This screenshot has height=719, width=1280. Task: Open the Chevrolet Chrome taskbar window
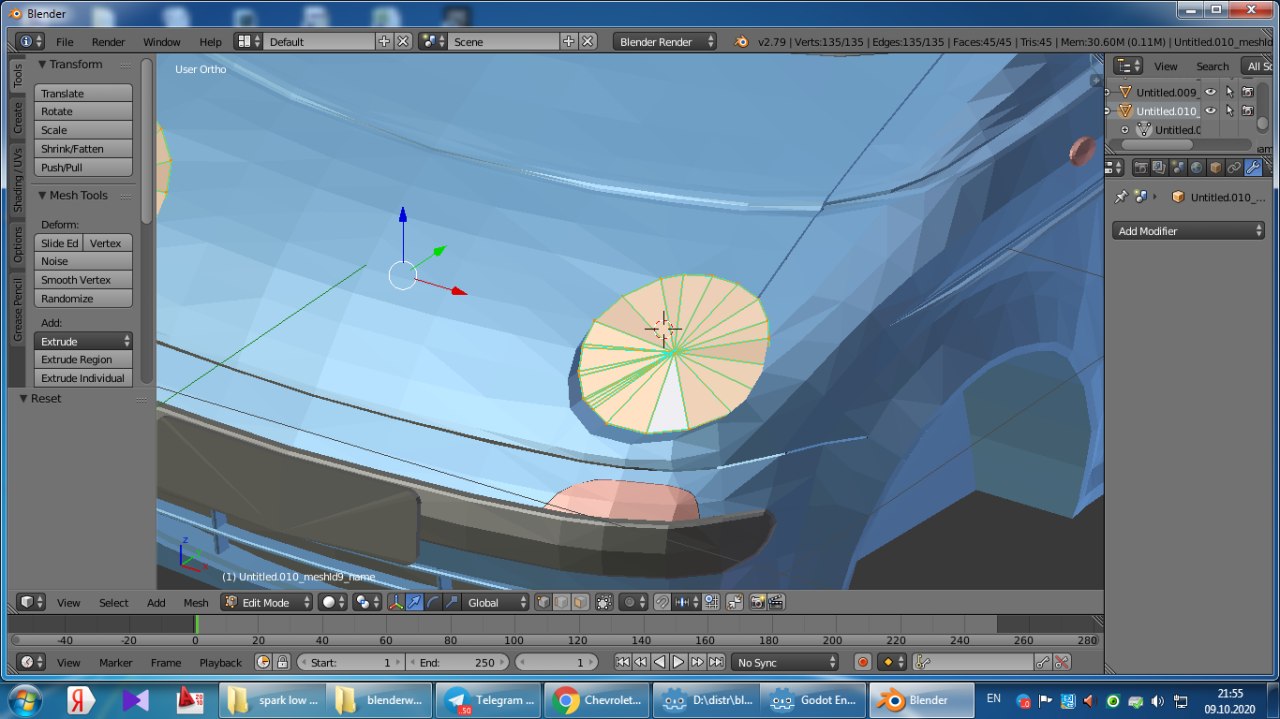[x=597, y=700]
